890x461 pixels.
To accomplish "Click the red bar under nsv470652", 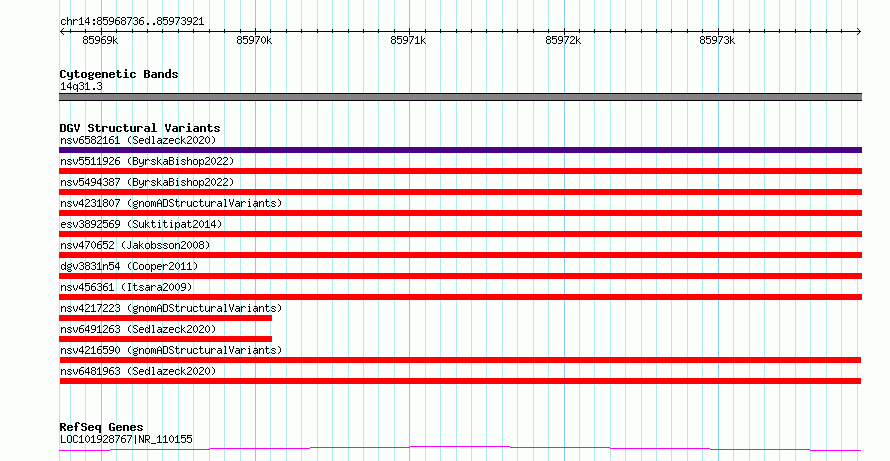I will (460, 255).
